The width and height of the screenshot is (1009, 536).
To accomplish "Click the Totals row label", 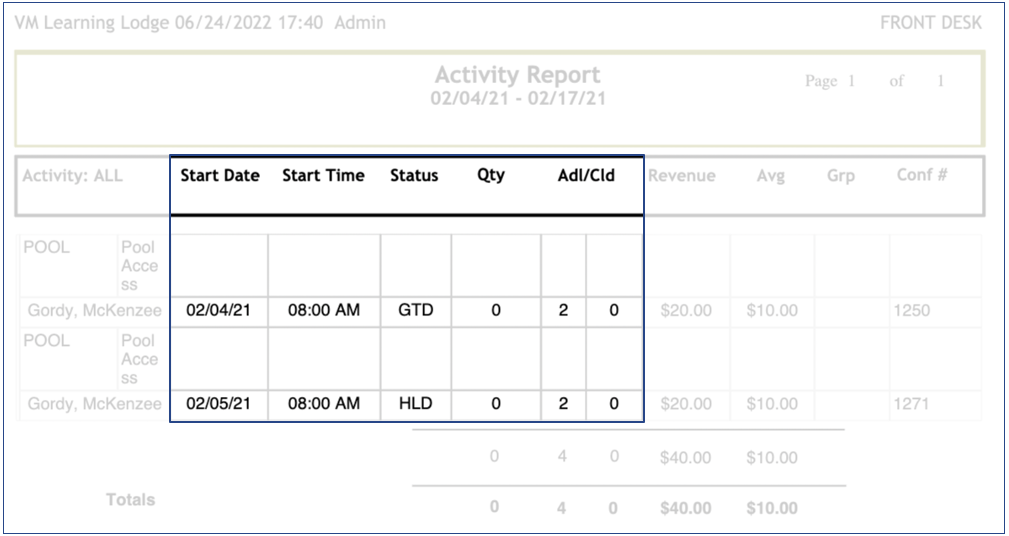I will (131, 499).
